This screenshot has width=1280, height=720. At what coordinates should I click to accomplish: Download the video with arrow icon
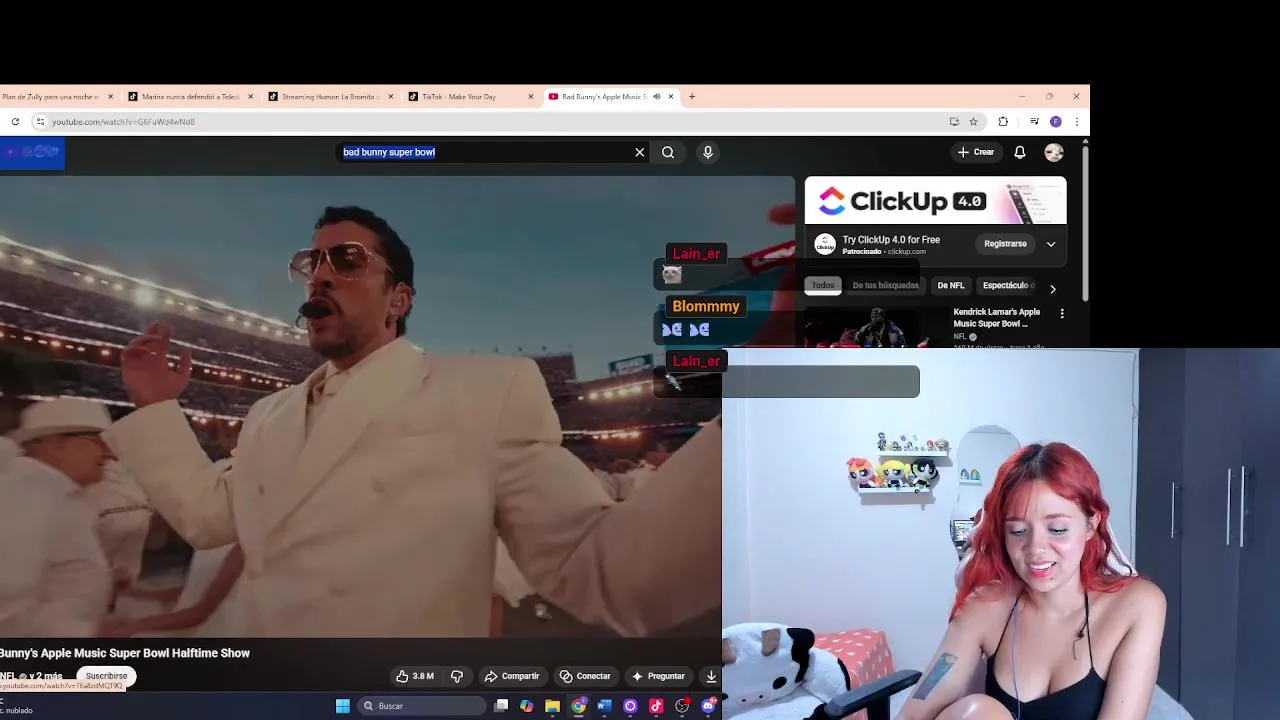tap(711, 676)
